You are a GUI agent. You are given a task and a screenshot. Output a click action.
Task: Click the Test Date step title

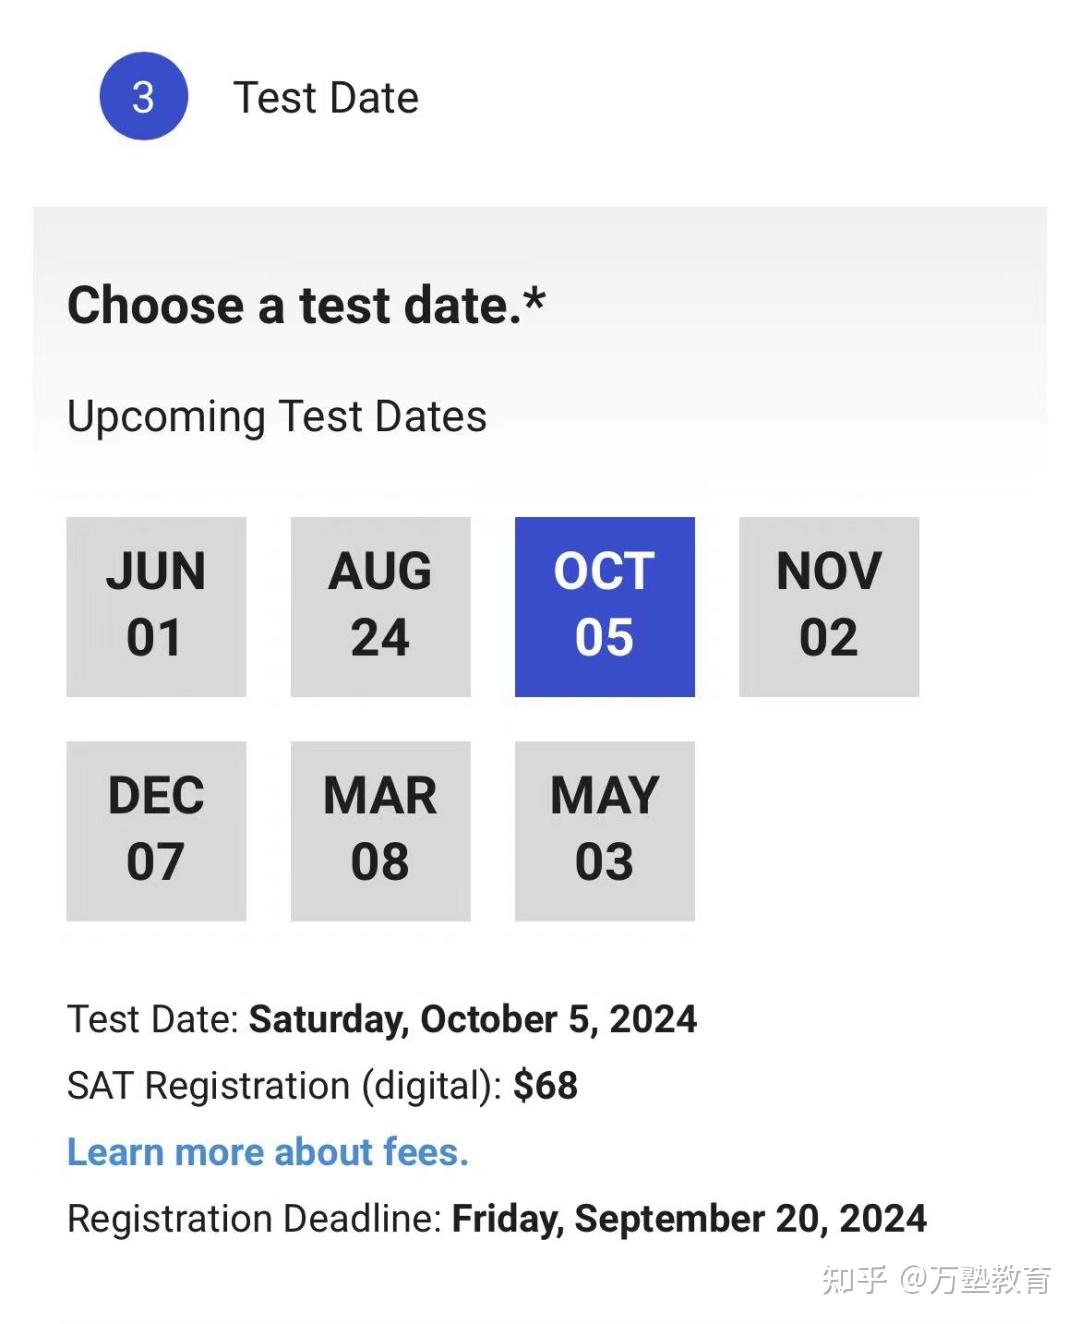[325, 98]
